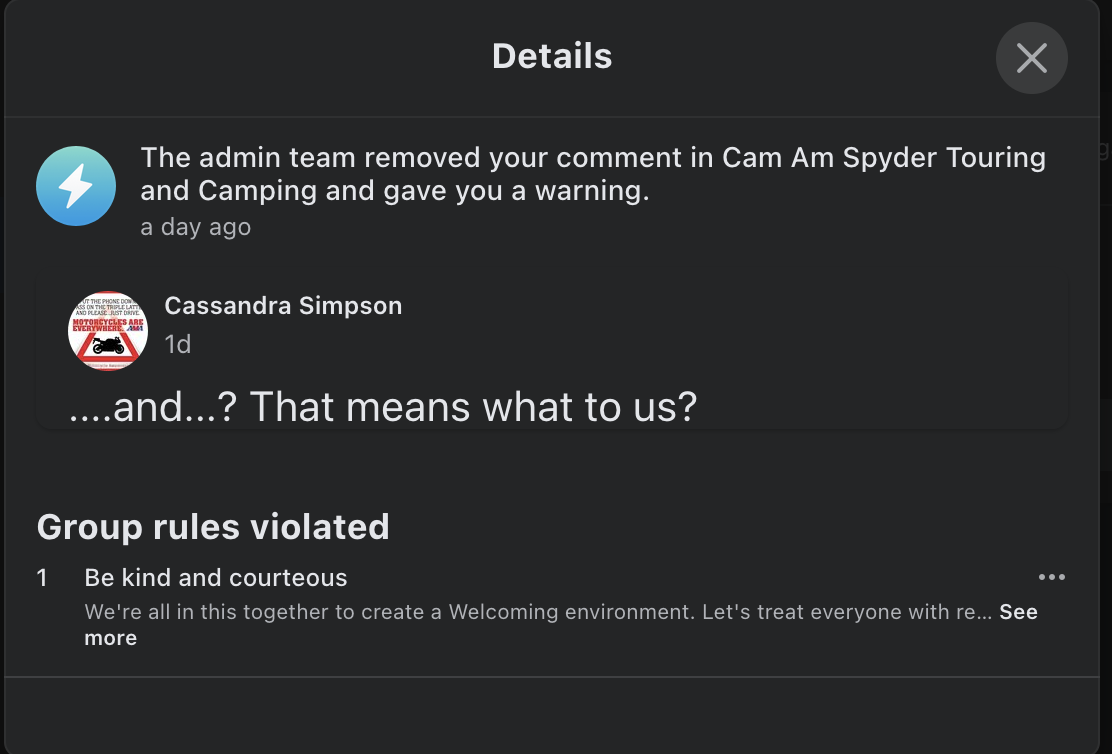This screenshot has width=1112, height=754.
Task: Open Cassandra Simpson's motorcycle profile picture
Action: 108,331
